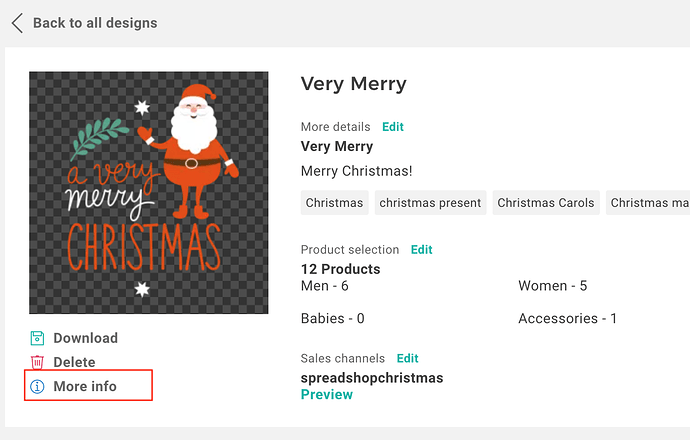Click the "Men - 6" product count
The image size is (690, 440).
pyautogui.click(x=325, y=286)
